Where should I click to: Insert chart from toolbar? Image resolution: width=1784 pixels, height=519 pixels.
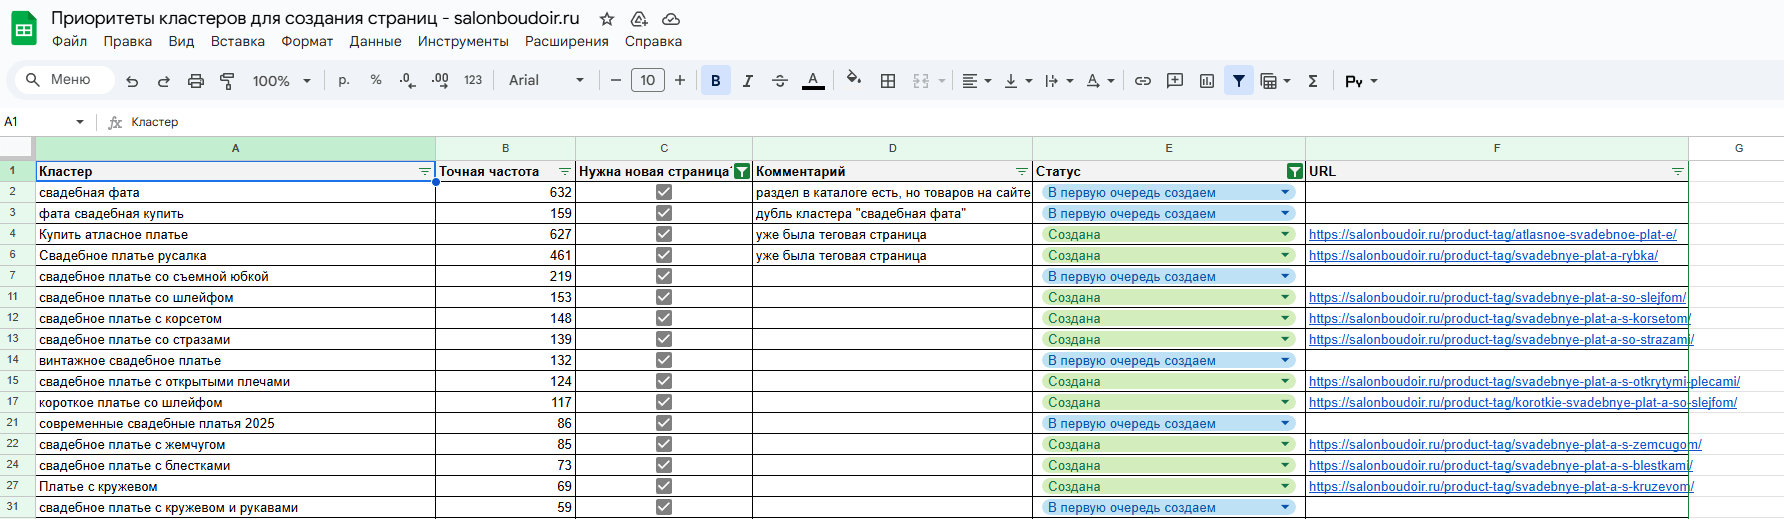[1207, 81]
